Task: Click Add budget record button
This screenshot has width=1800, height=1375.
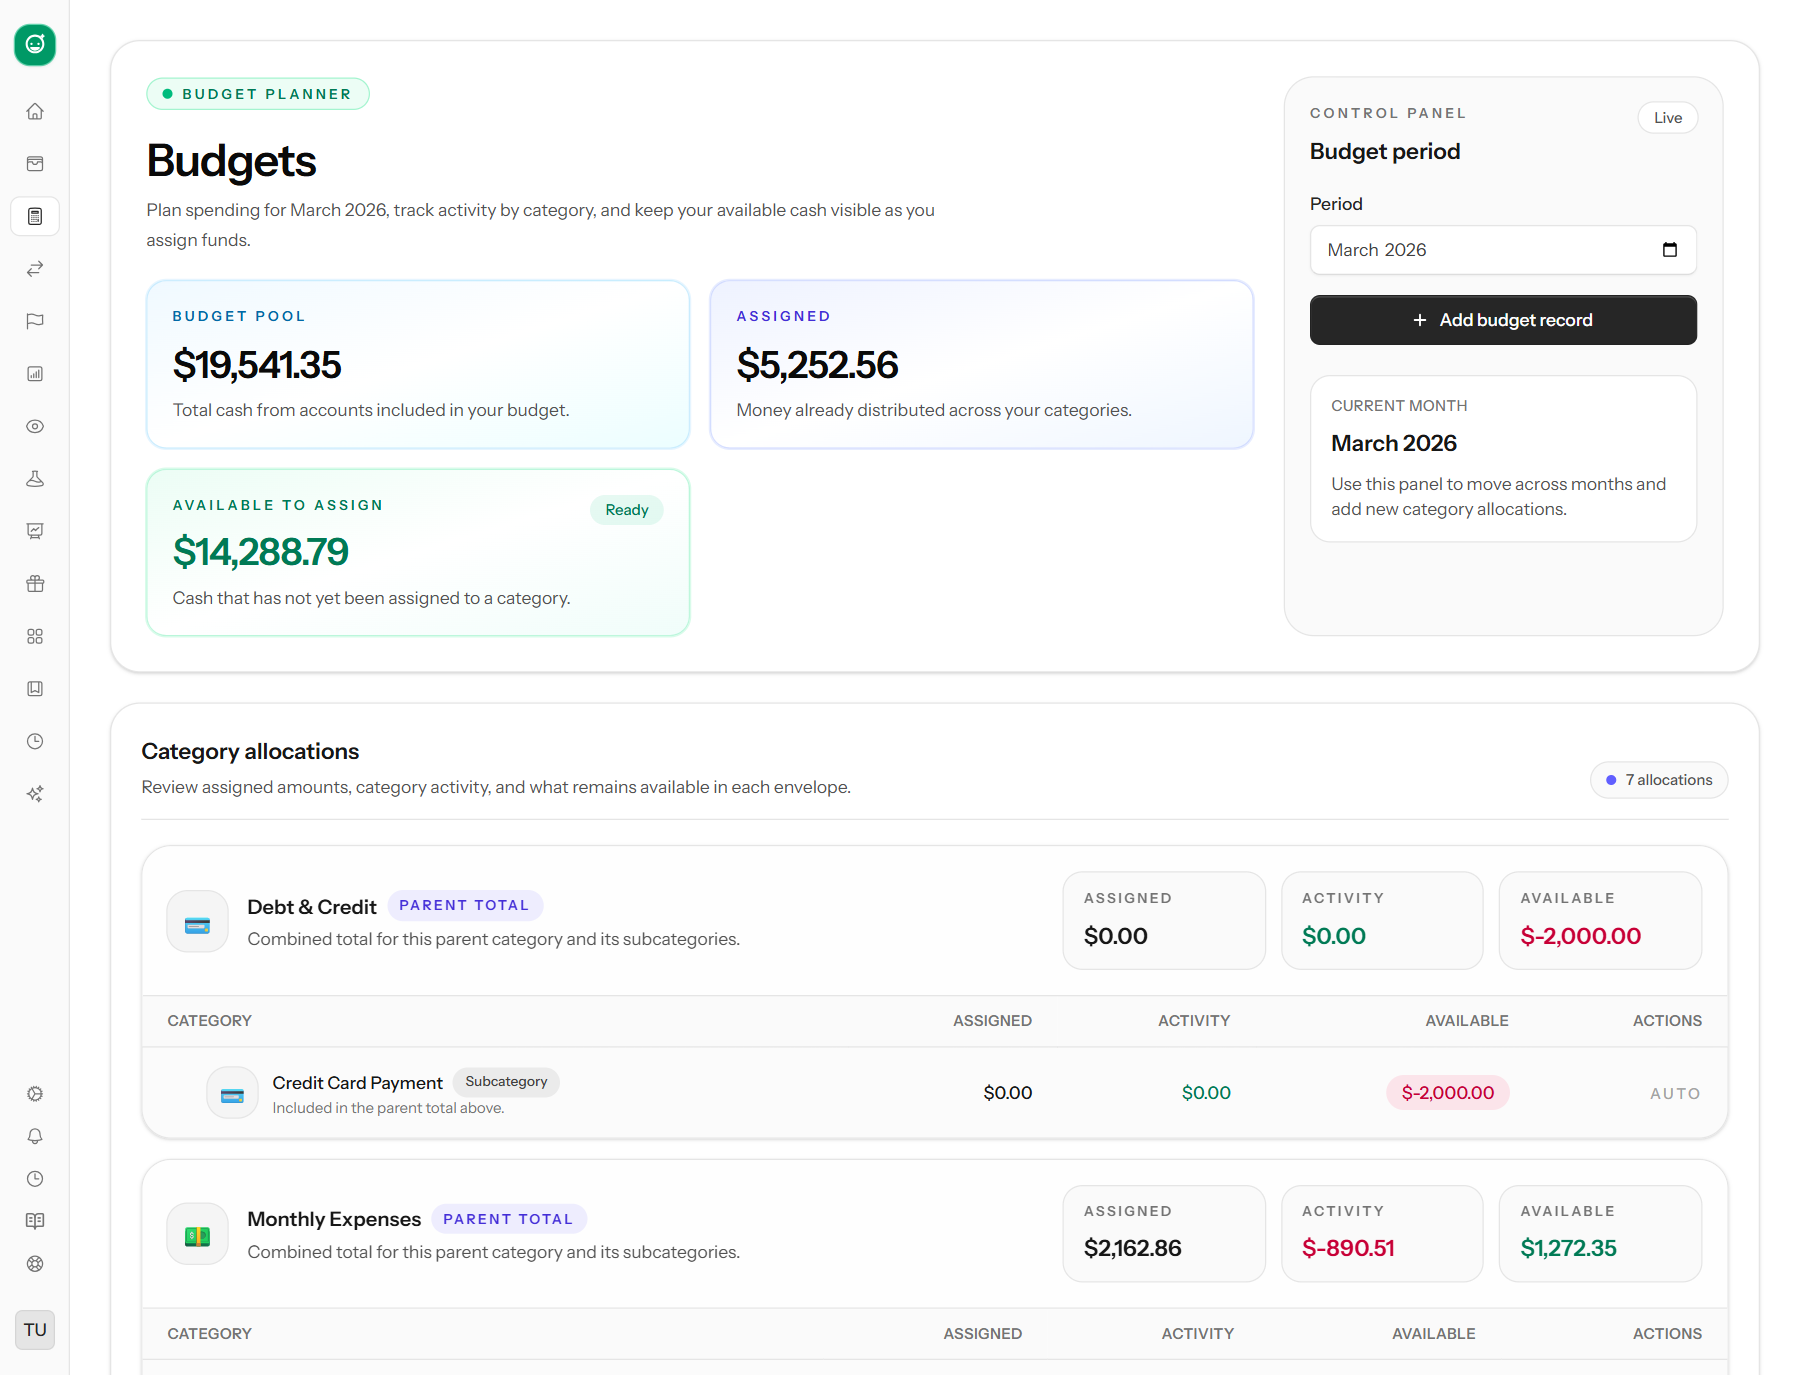Action: [x=1503, y=320]
